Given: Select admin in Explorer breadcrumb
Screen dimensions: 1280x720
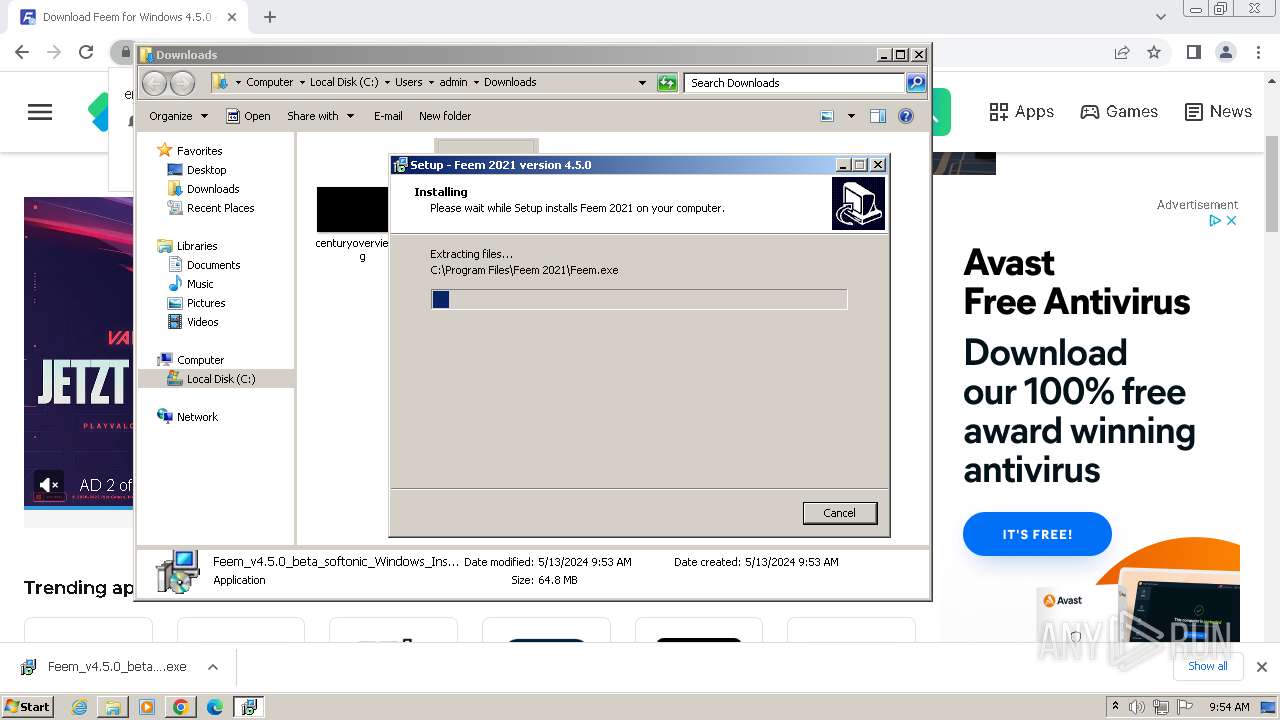Looking at the screenshot, I should point(453,82).
